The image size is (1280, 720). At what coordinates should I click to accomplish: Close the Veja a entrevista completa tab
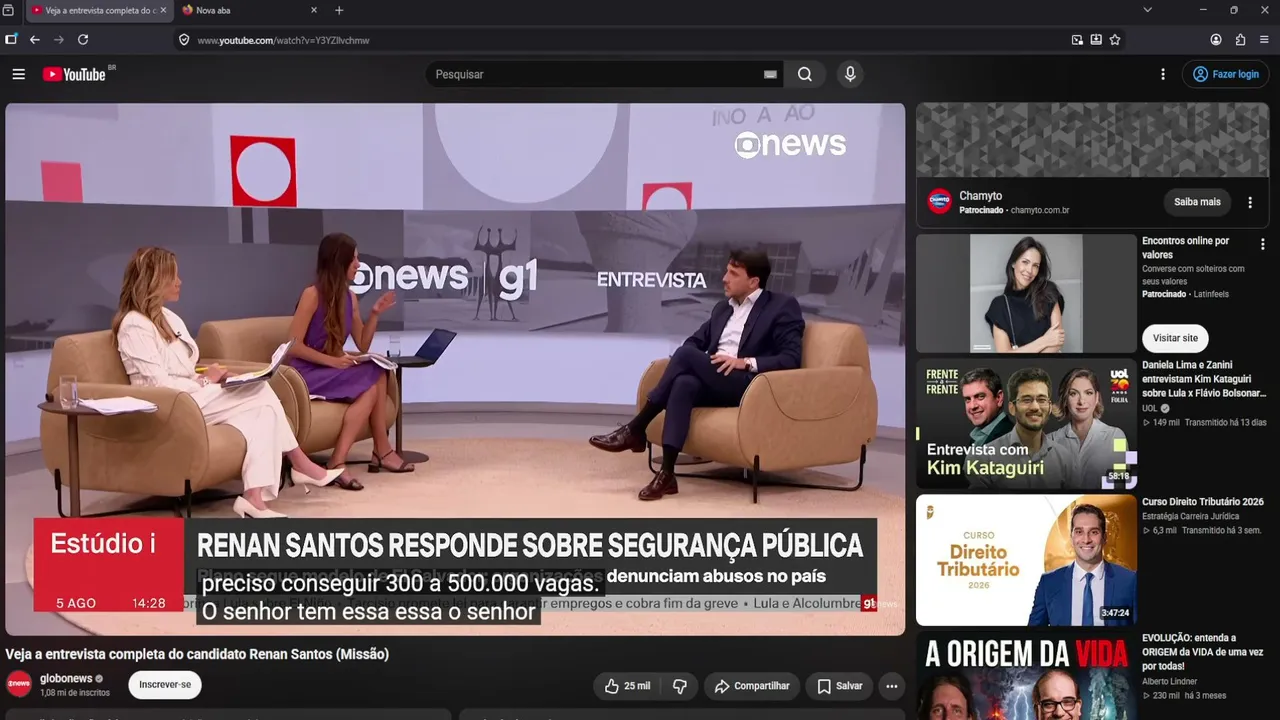coord(163,10)
